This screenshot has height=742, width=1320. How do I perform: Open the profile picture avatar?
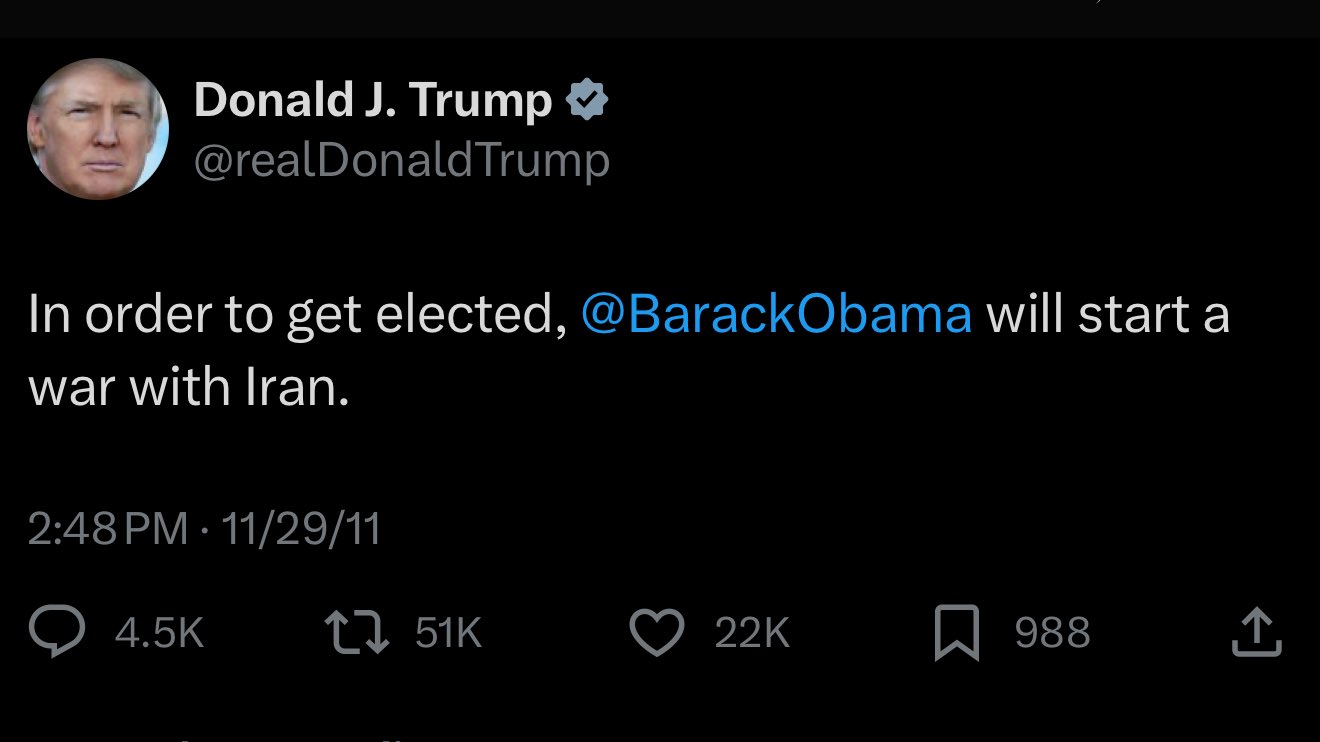click(98, 129)
